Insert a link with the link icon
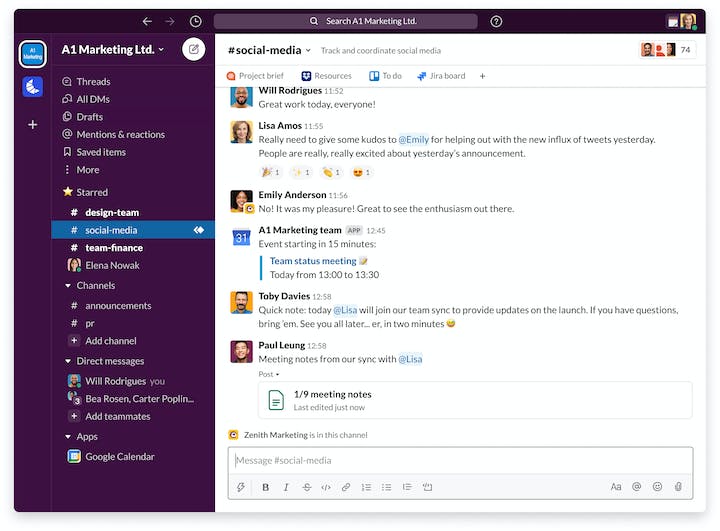 346,487
